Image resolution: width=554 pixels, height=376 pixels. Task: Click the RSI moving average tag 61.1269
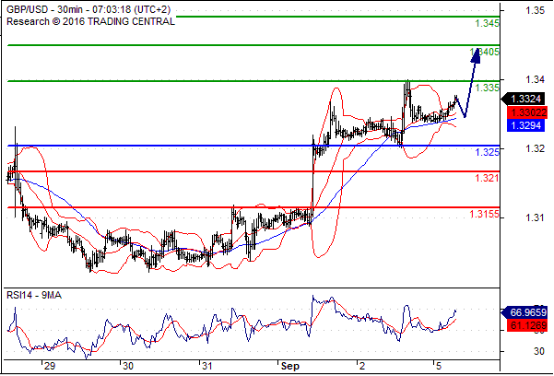click(x=528, y=325)
